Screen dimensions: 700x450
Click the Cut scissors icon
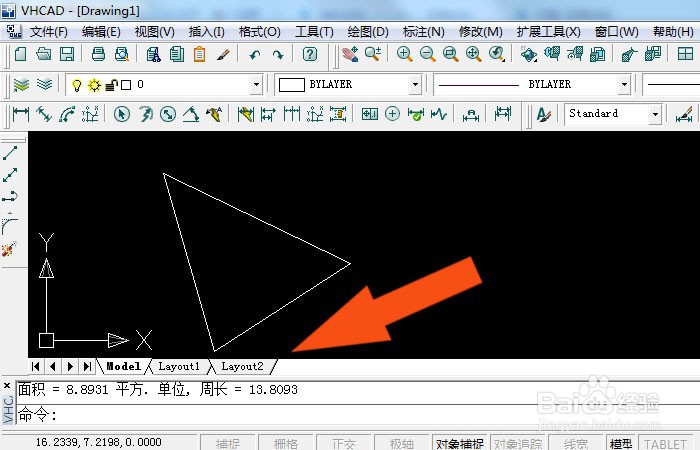[x=154, y=54]
